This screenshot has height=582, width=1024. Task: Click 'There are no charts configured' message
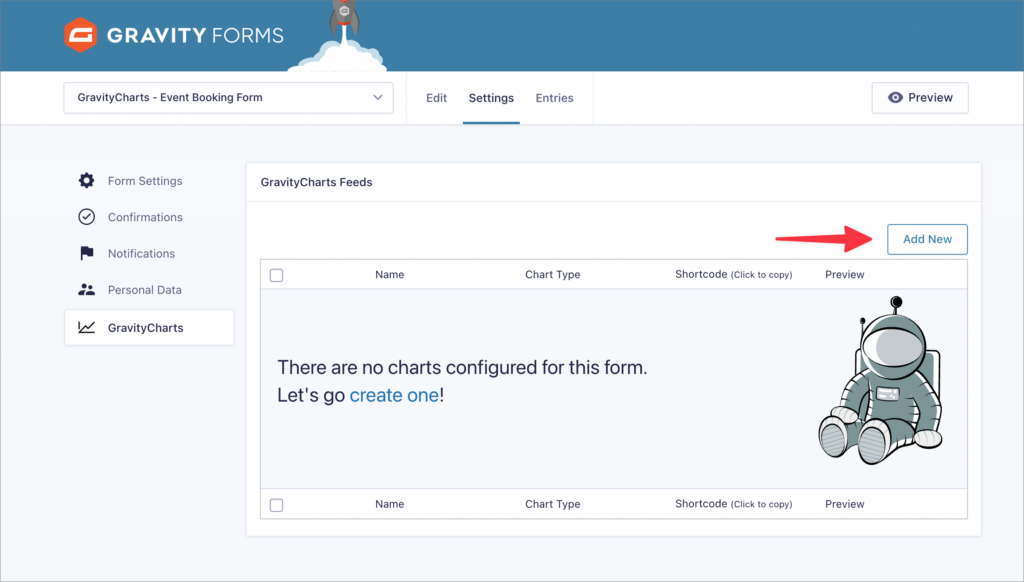[462, 368]
